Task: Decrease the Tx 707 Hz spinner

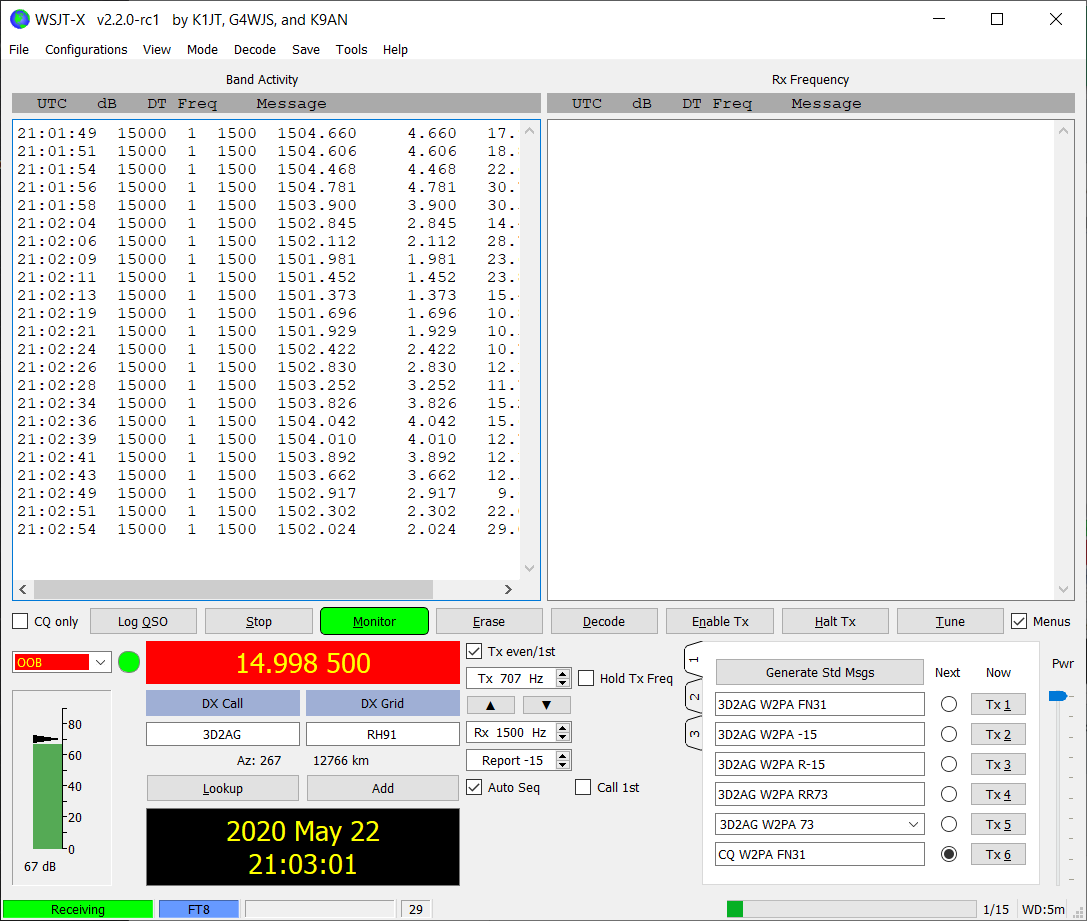Action: click(x=563, y=683)
